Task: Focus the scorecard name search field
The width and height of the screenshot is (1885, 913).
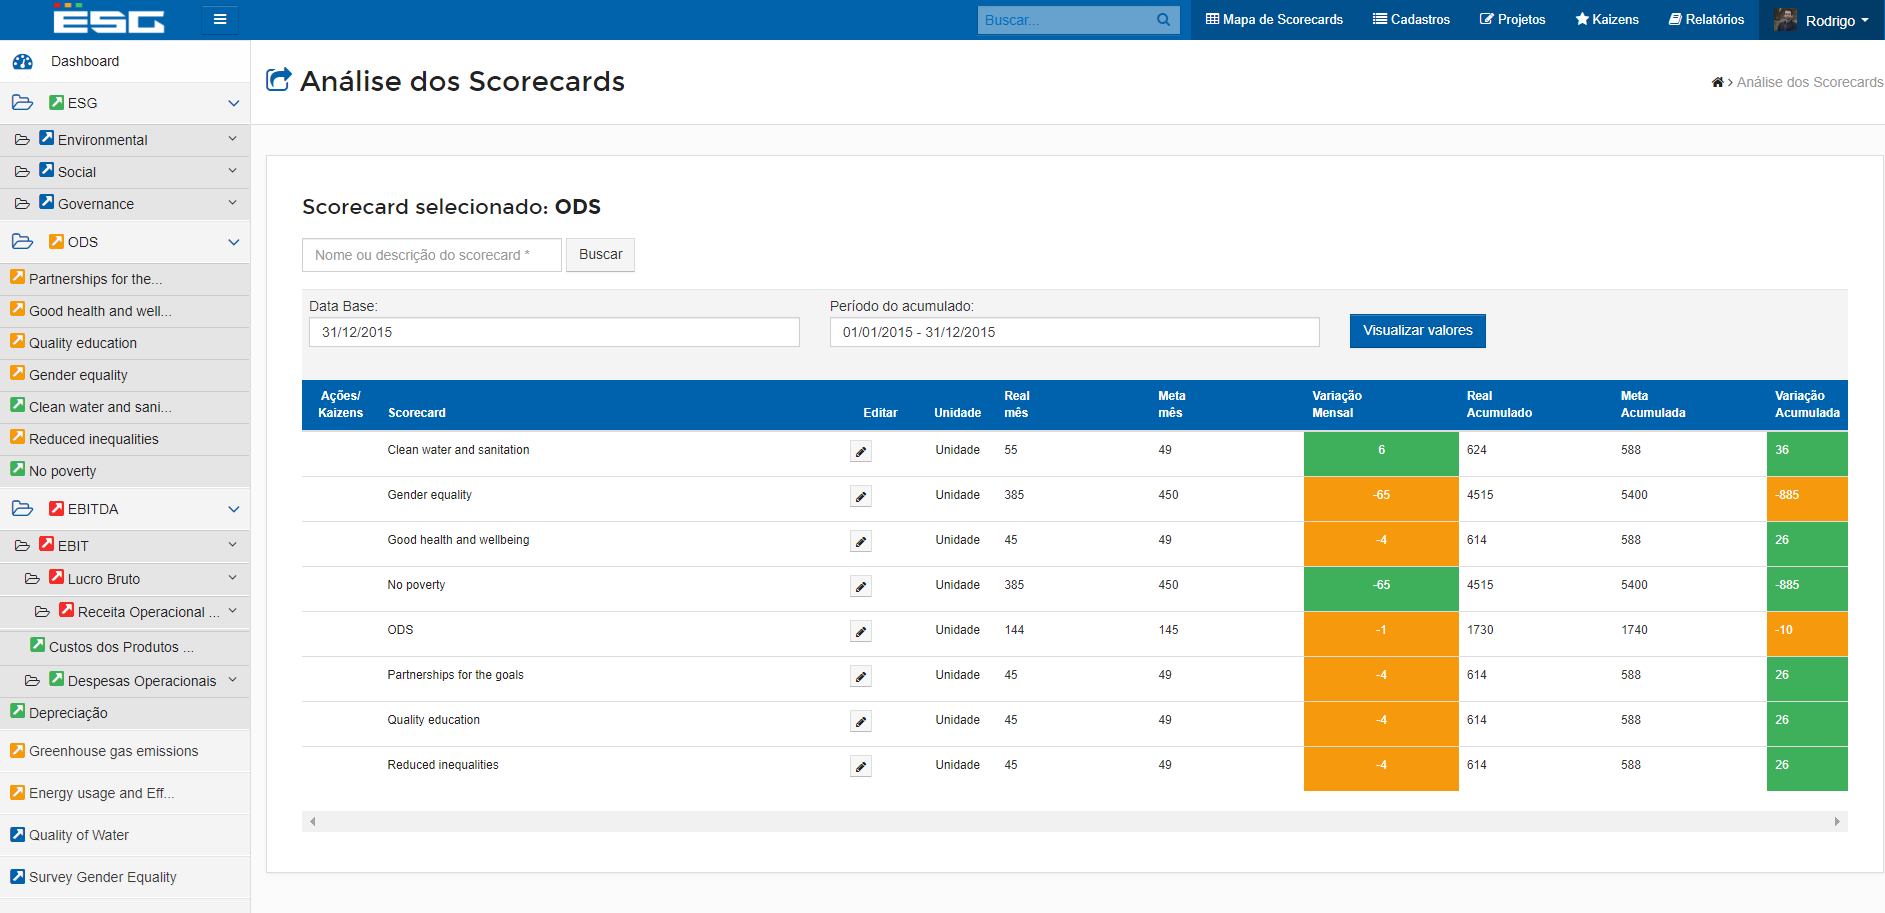Action: pyautogui.click(x=432, y=255)
